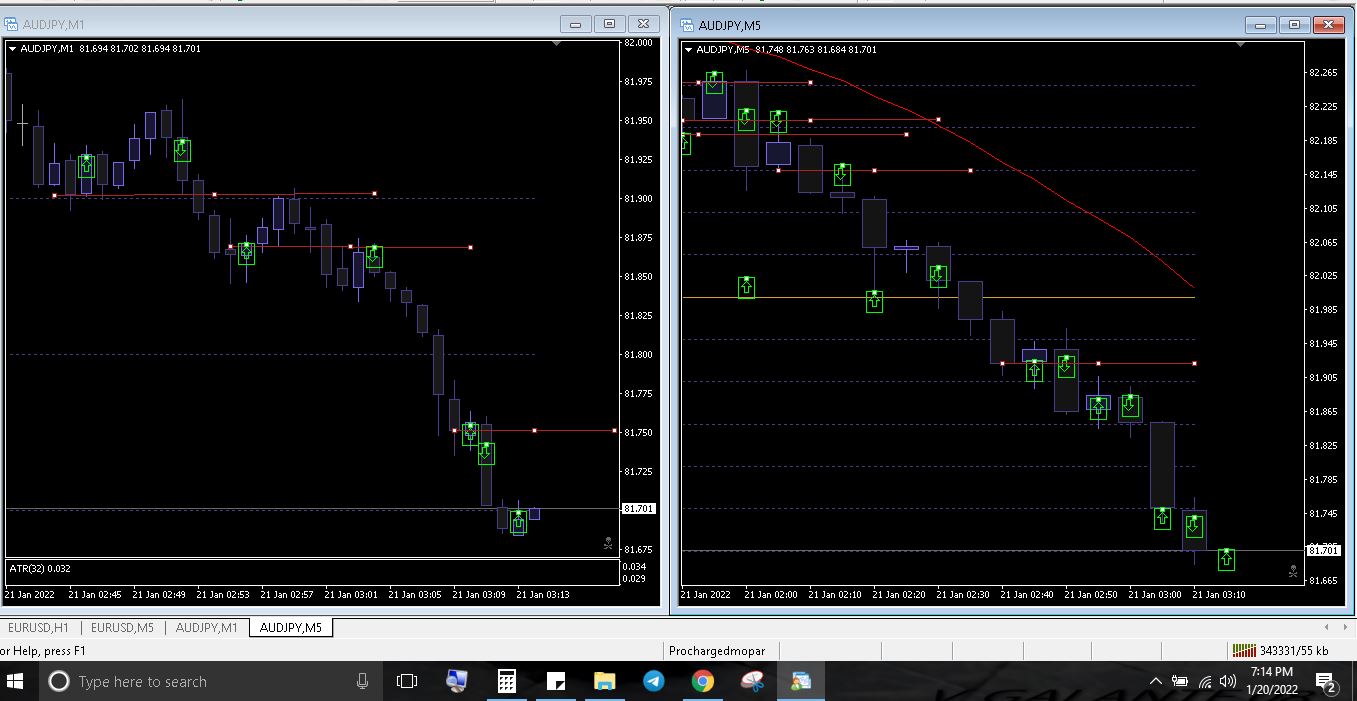Click the chart shift marker on M1 chart
This screenshot has height=701, width=1357.
(x=557, y=44)
